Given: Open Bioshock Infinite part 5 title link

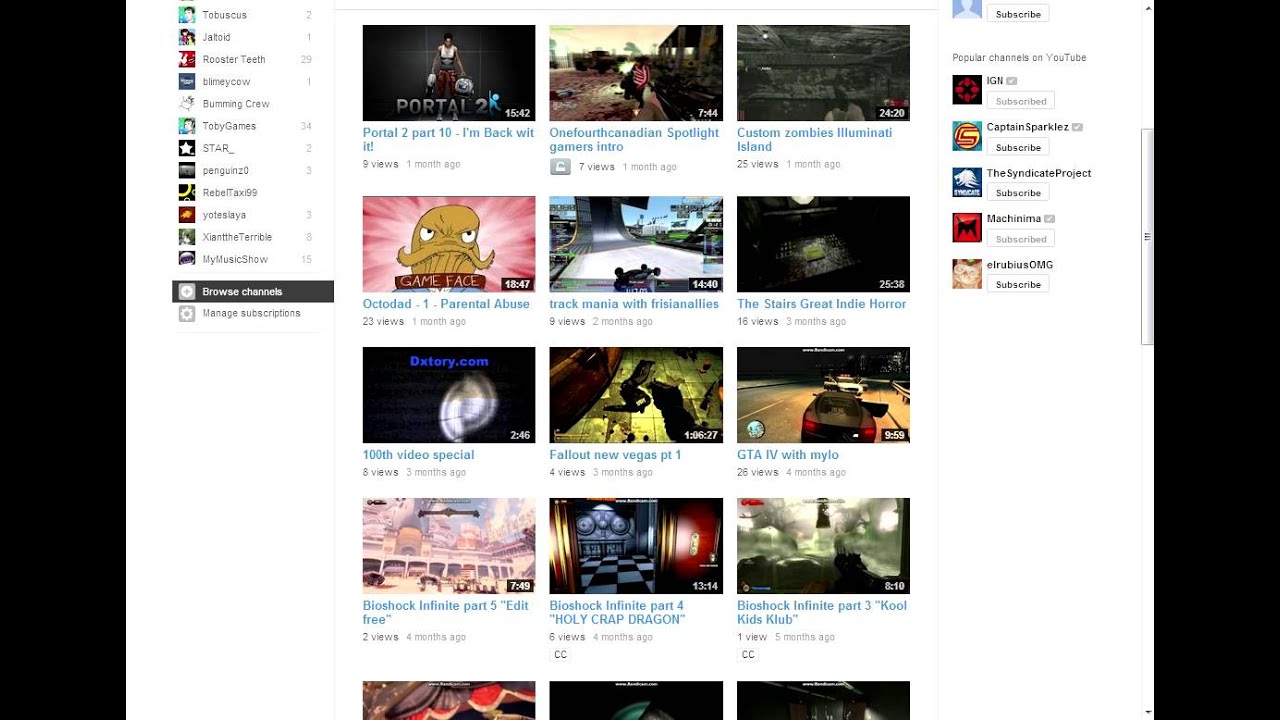Looking at the screenshot, I should [446, 612].
